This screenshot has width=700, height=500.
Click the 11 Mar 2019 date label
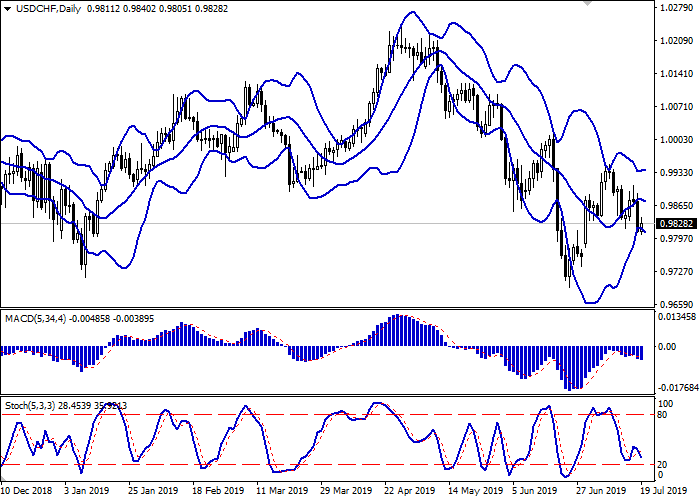[x=276, y=491]
